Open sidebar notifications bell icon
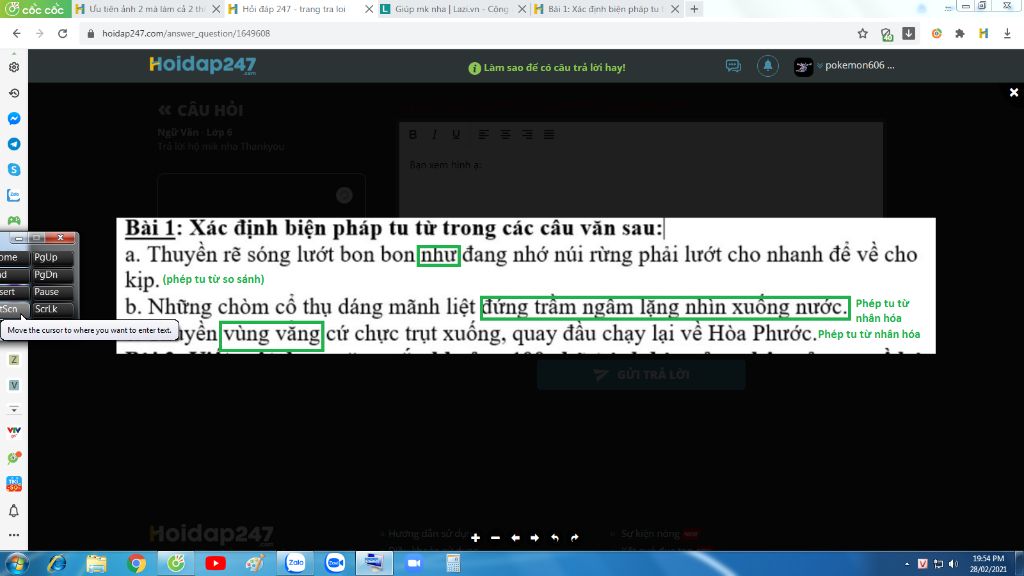The width and height of the screenshot is (1024, 576). pos(14,511)
